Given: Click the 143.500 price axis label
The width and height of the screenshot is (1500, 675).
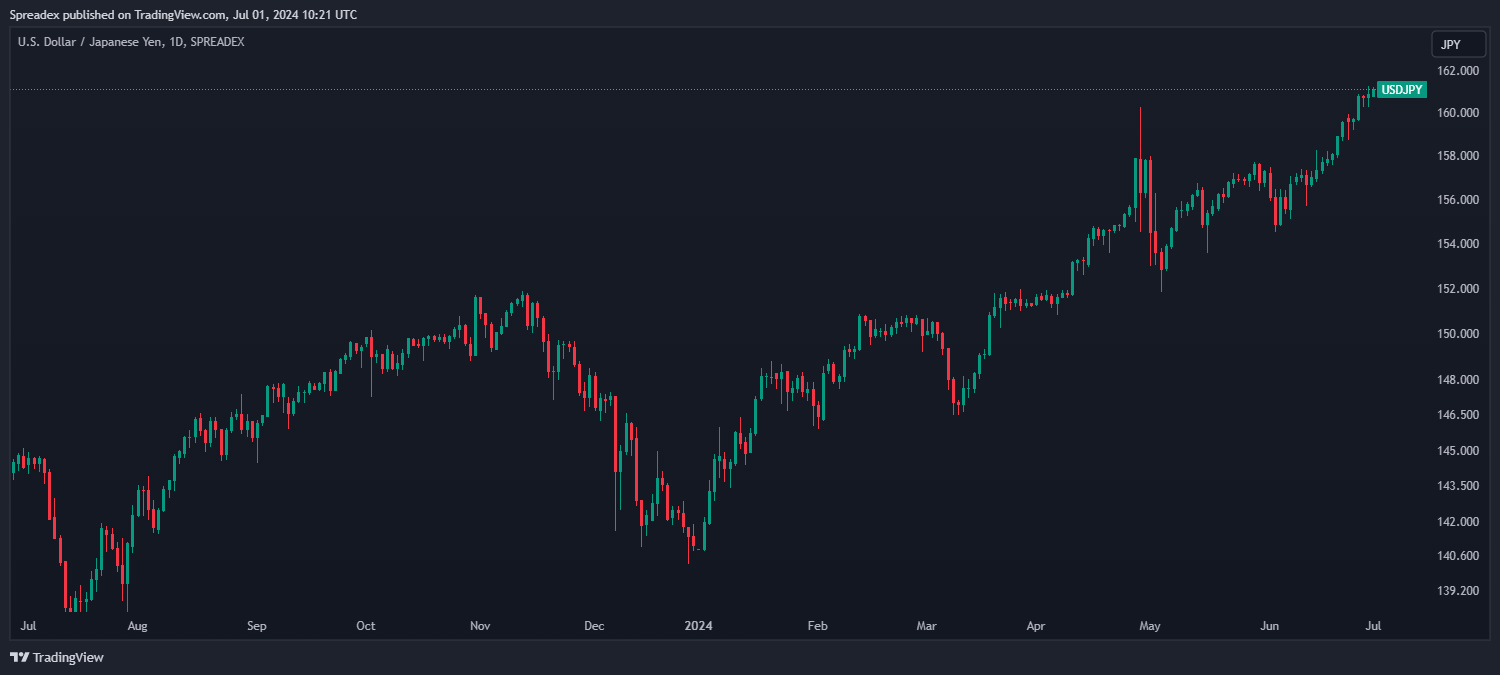Looking at the screenshot, I should pyautogui.click(x=1458, y=486).
